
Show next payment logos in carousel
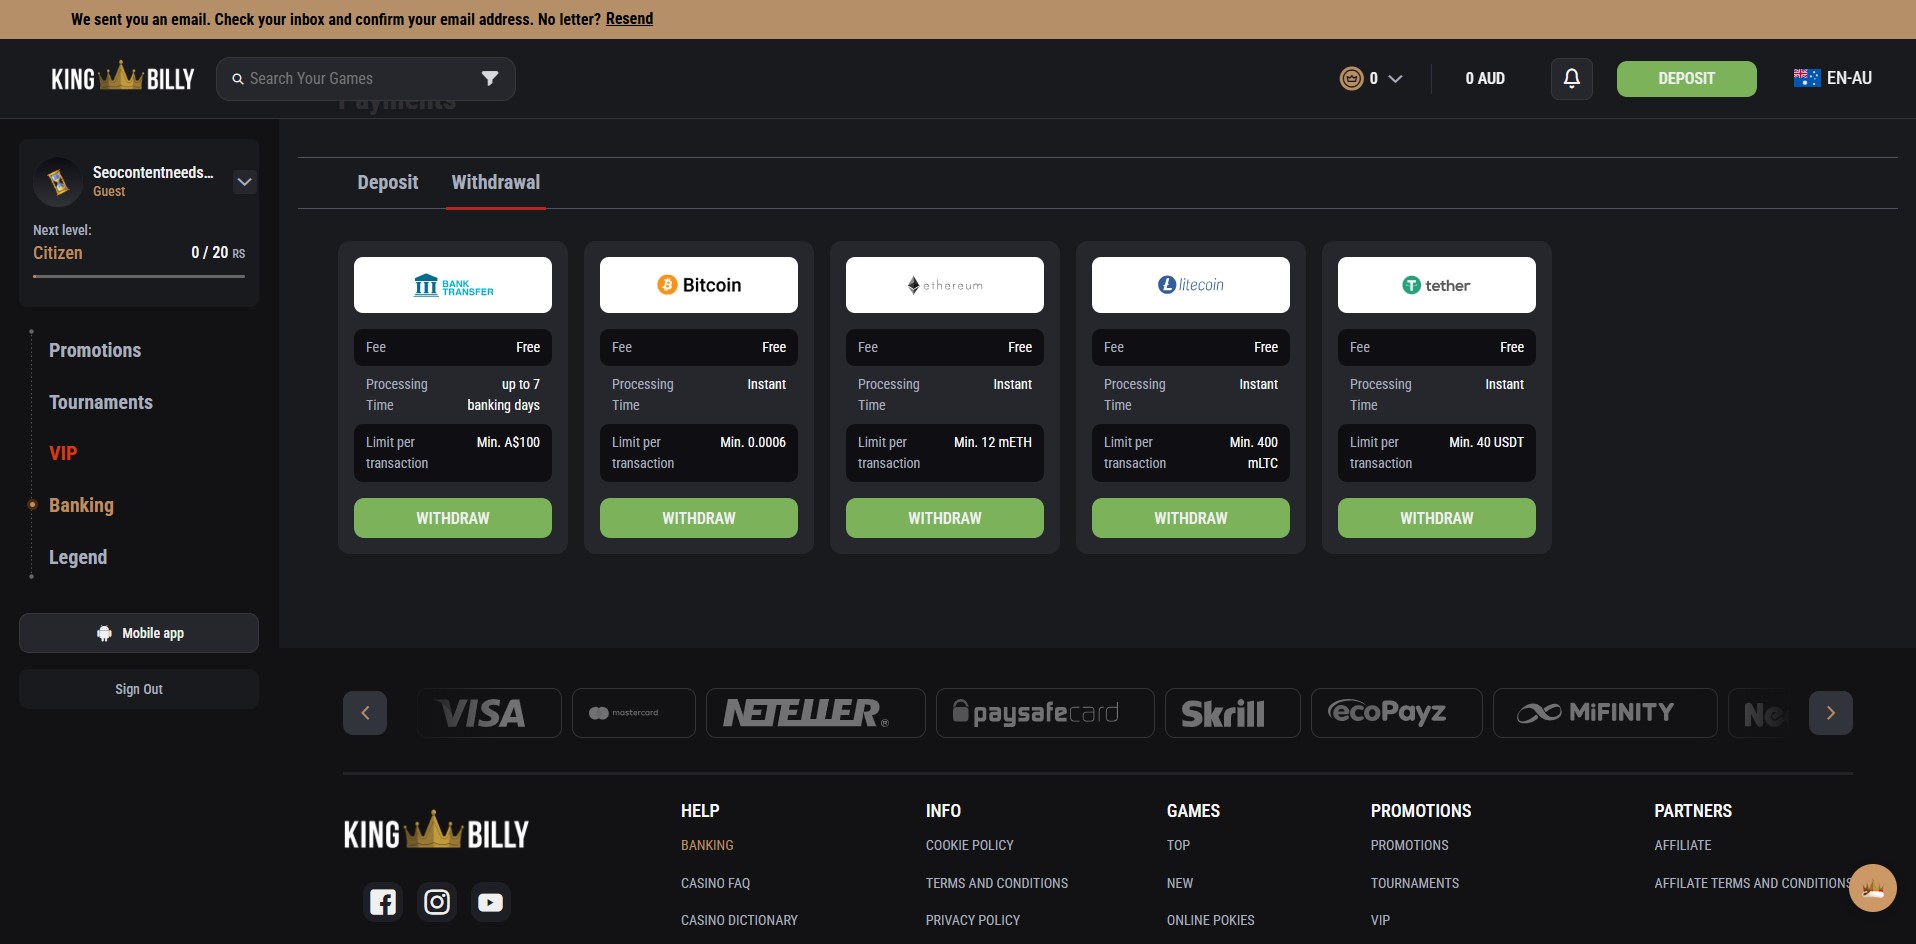pos(1831,713)
